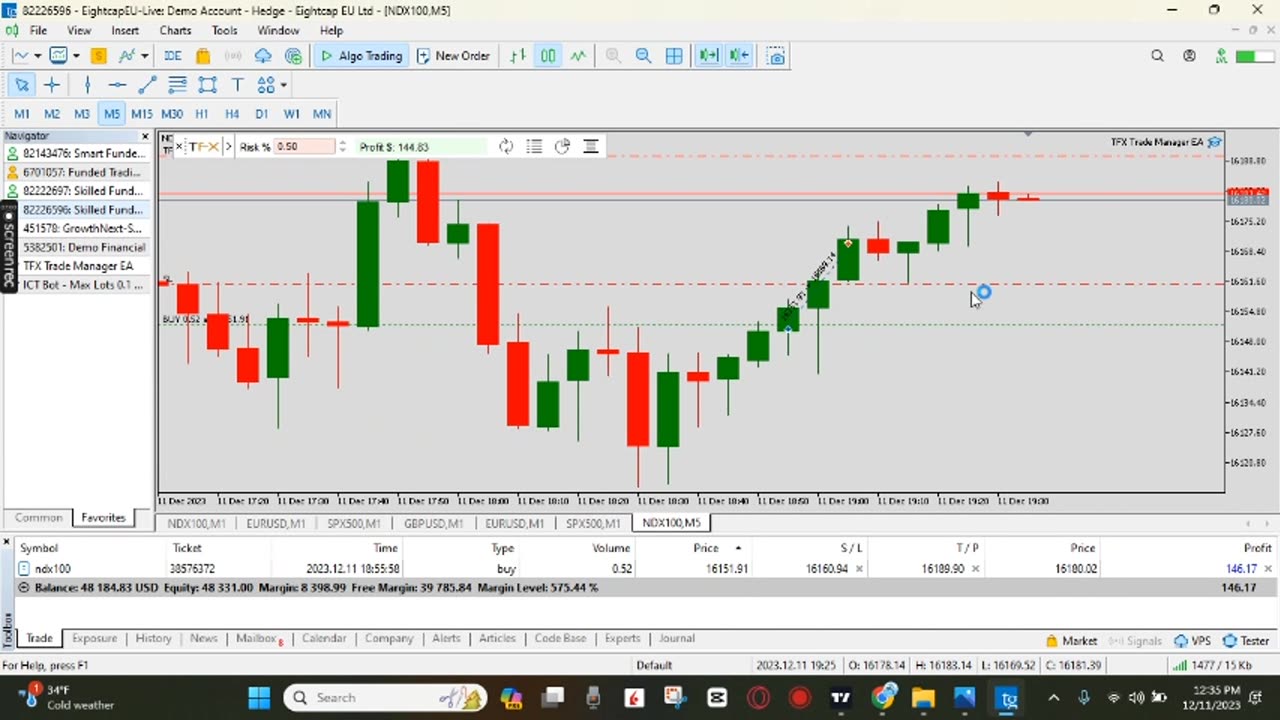Collapse the Balance summary row
The height and width of the screenshot is (720, 1280).
pyautogui.click(x=24, y=588)
